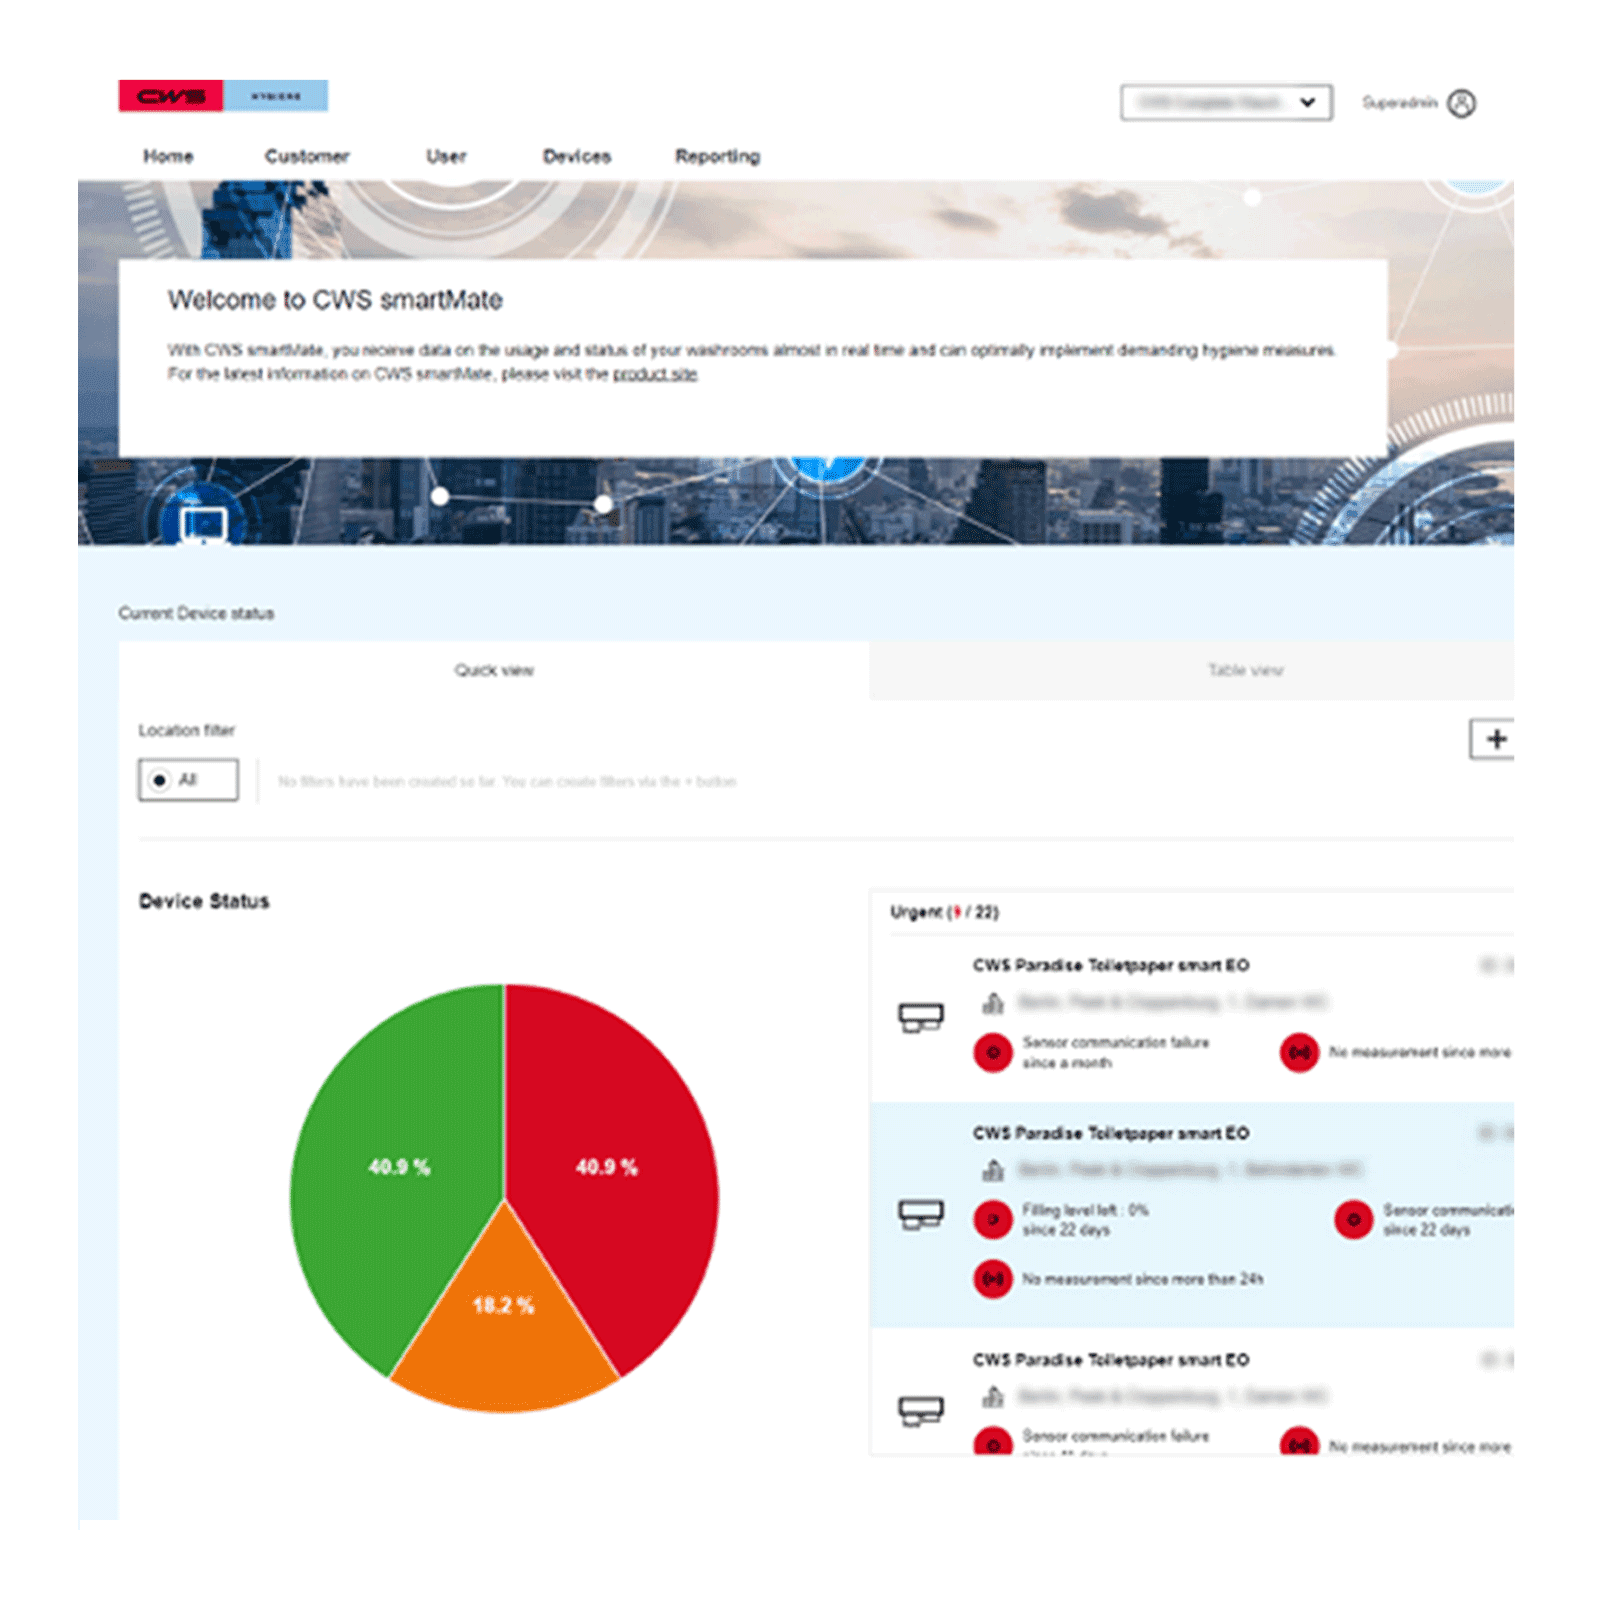Click the dispenser icon of first urgent device
The image size is (1600, 1600).
[x=920, y=1018]
